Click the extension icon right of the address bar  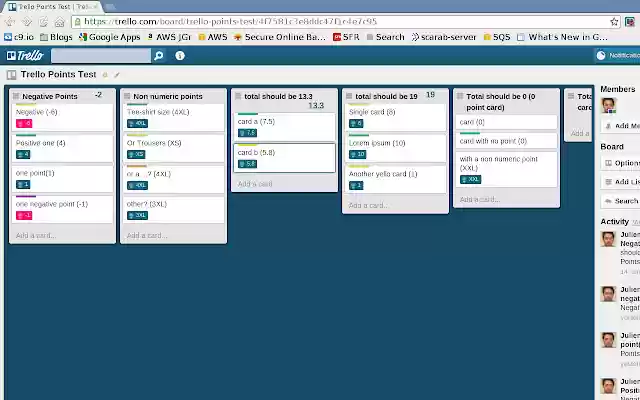coord(630,22)
